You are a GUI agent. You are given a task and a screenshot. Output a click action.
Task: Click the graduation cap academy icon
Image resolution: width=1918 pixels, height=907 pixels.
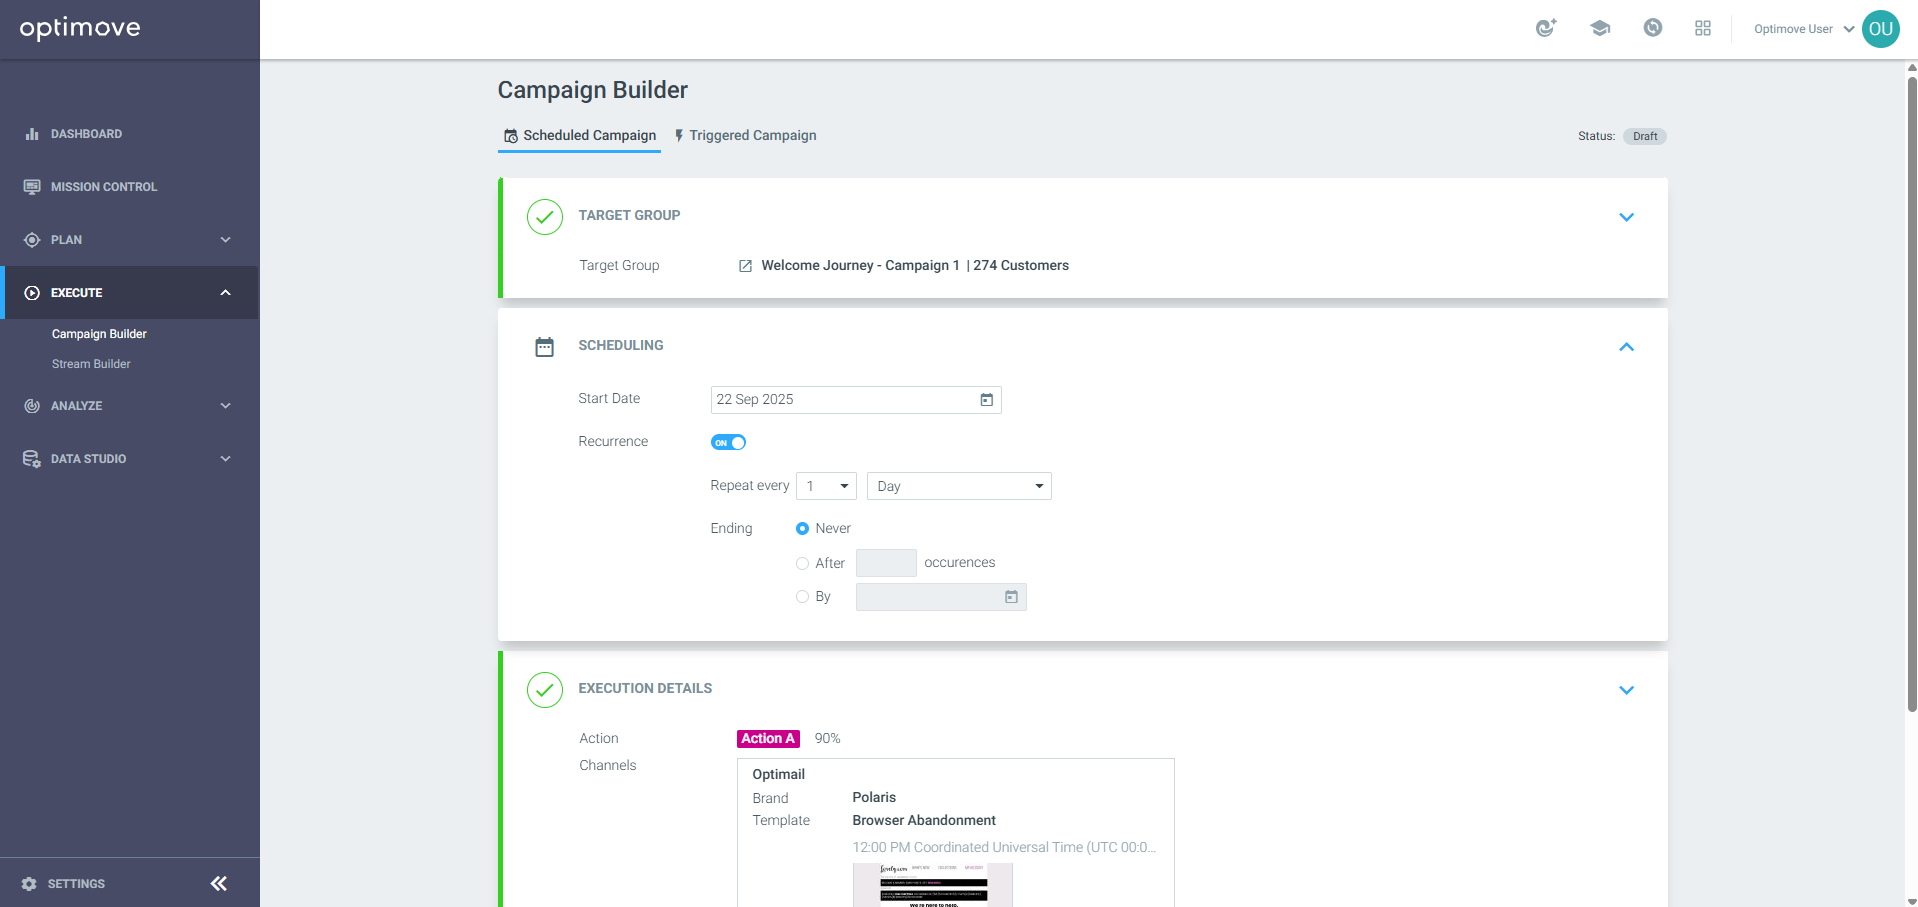point(1599,29)
